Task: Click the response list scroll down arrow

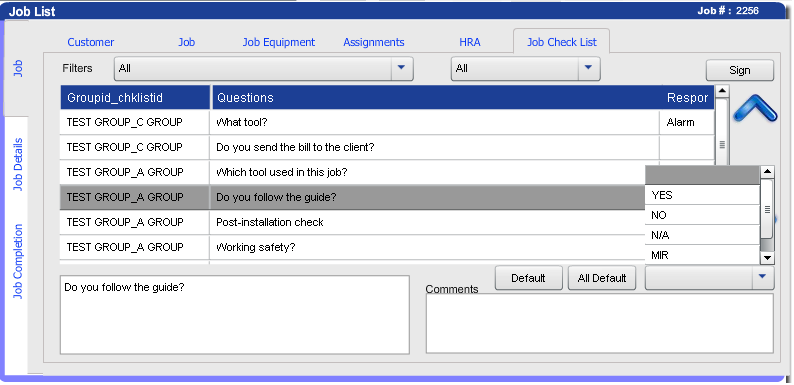Action: [x=767, y=258]
